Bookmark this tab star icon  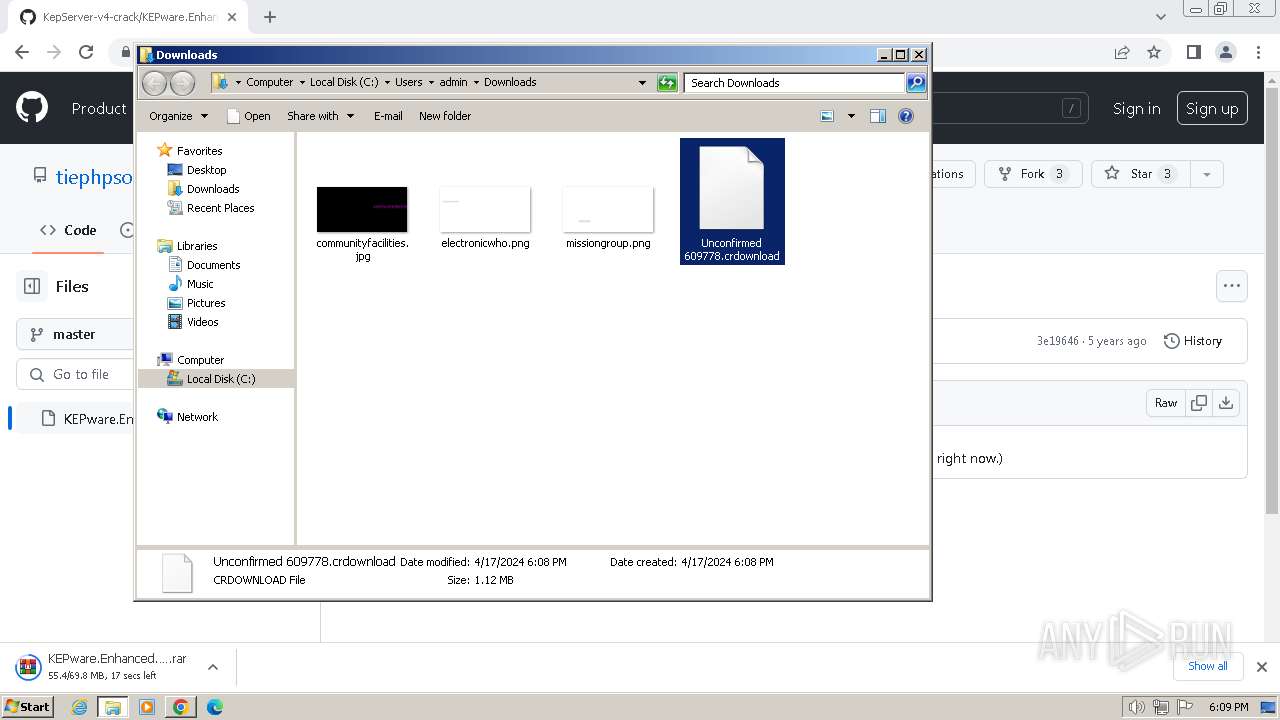click(x=1154, y=52)
